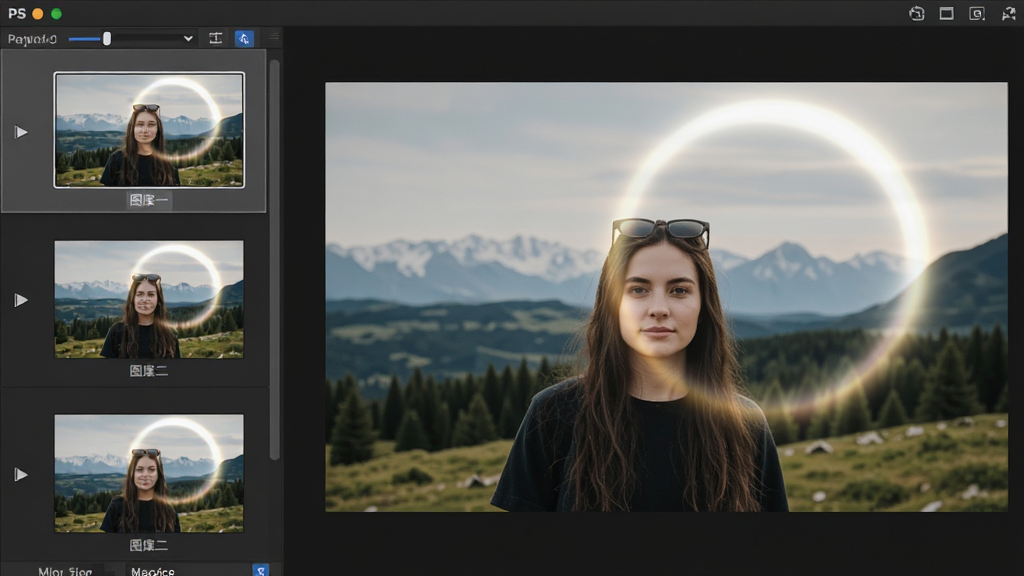This screenshot has width=1024, height=576.
Task: Open the dropdown chevron next to the slider
Action: tap(188, 39)
